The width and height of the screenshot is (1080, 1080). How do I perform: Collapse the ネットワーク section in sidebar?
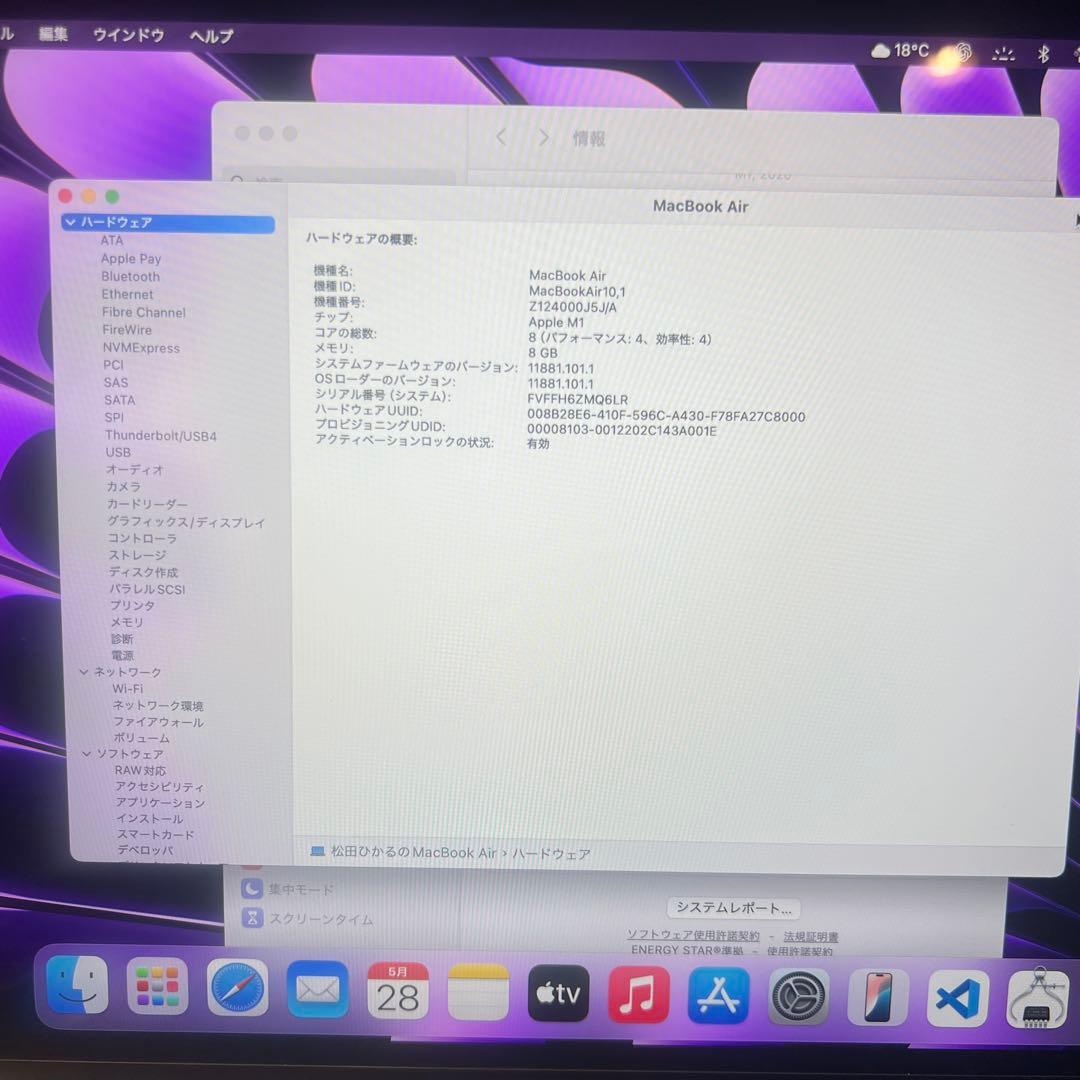[x=83, y=672]
